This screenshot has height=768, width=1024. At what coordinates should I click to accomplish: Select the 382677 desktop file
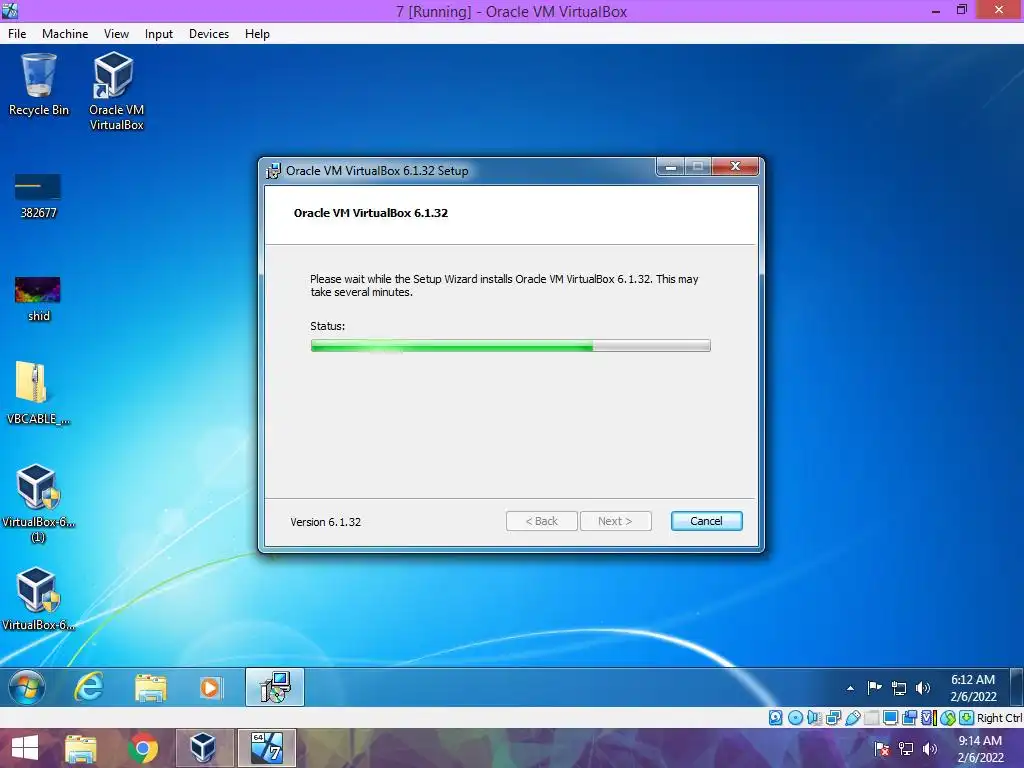[x=39, y=196]
